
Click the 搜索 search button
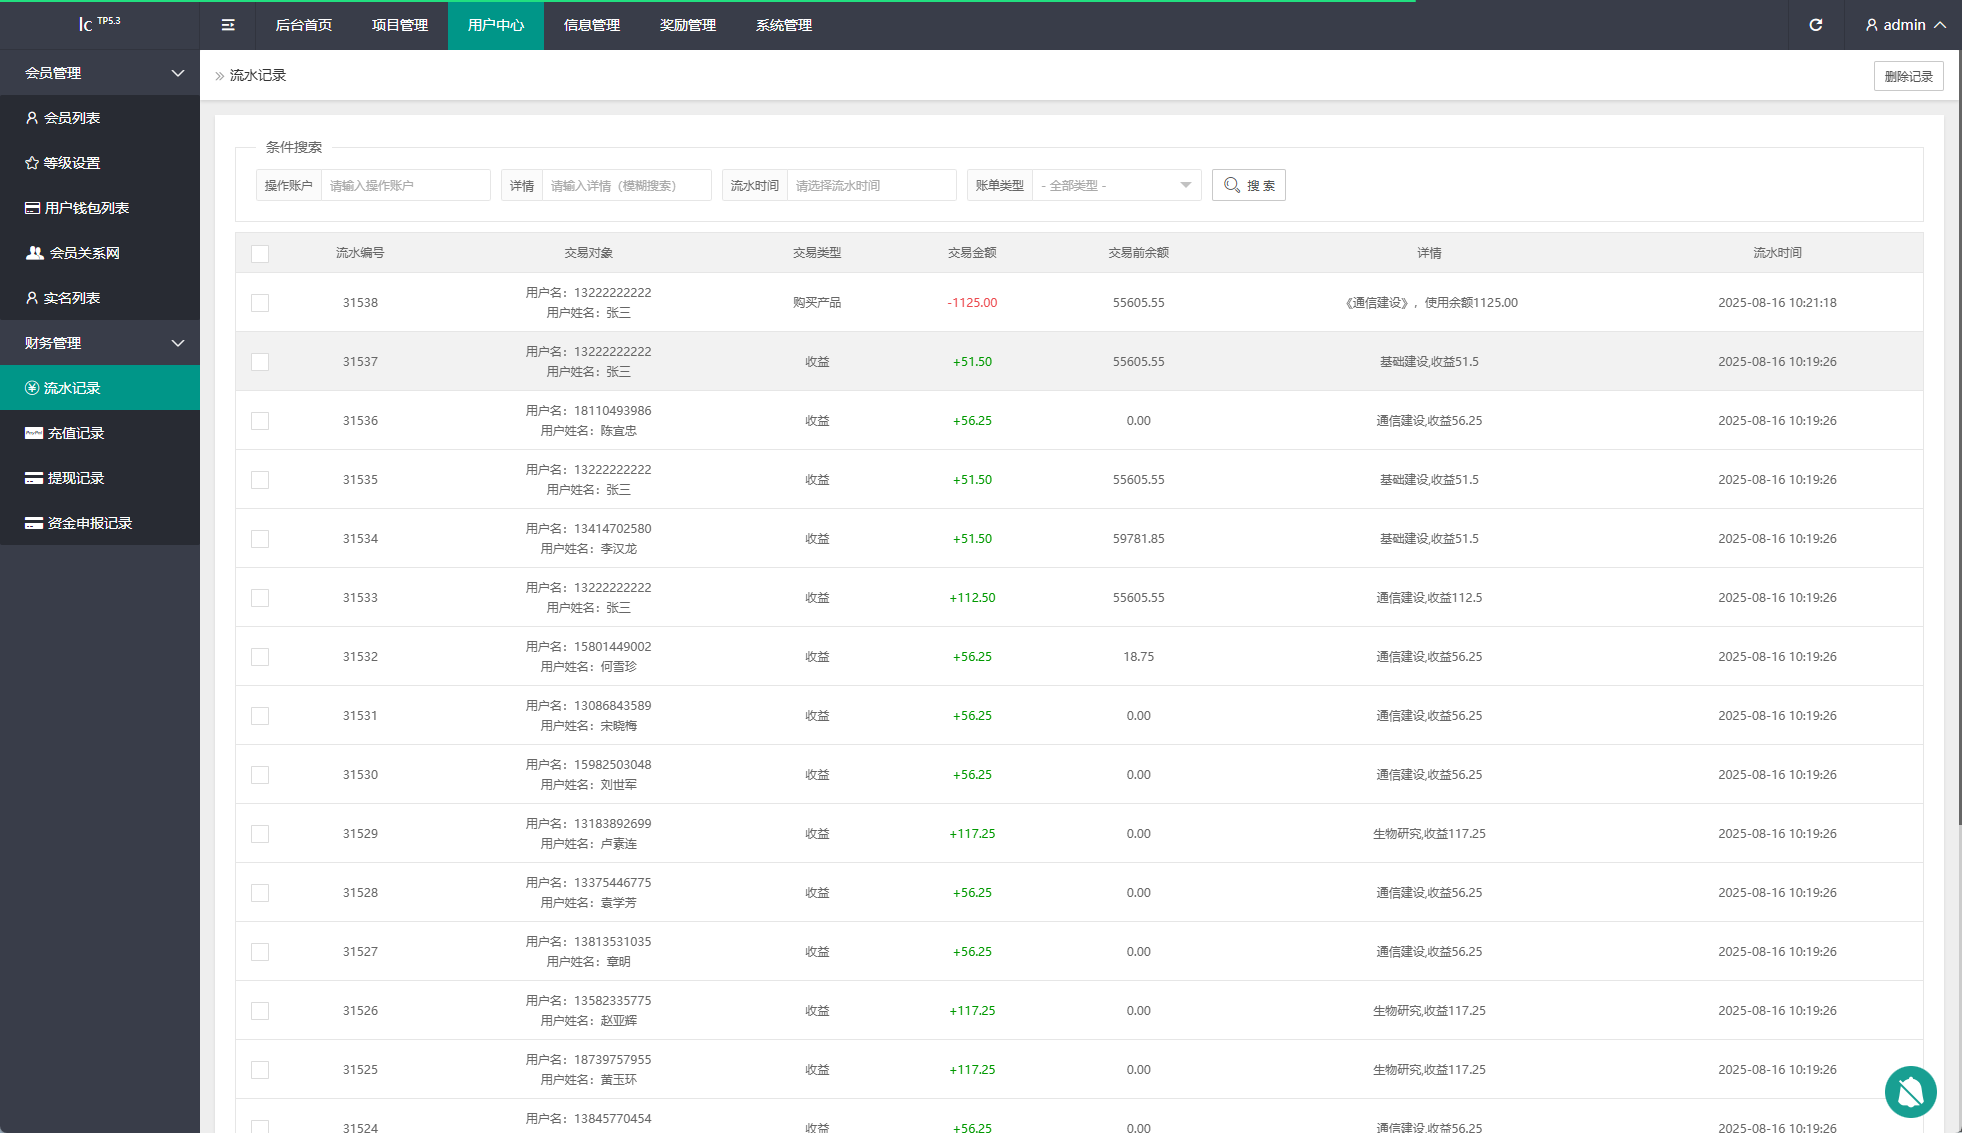pos(1248,186)
